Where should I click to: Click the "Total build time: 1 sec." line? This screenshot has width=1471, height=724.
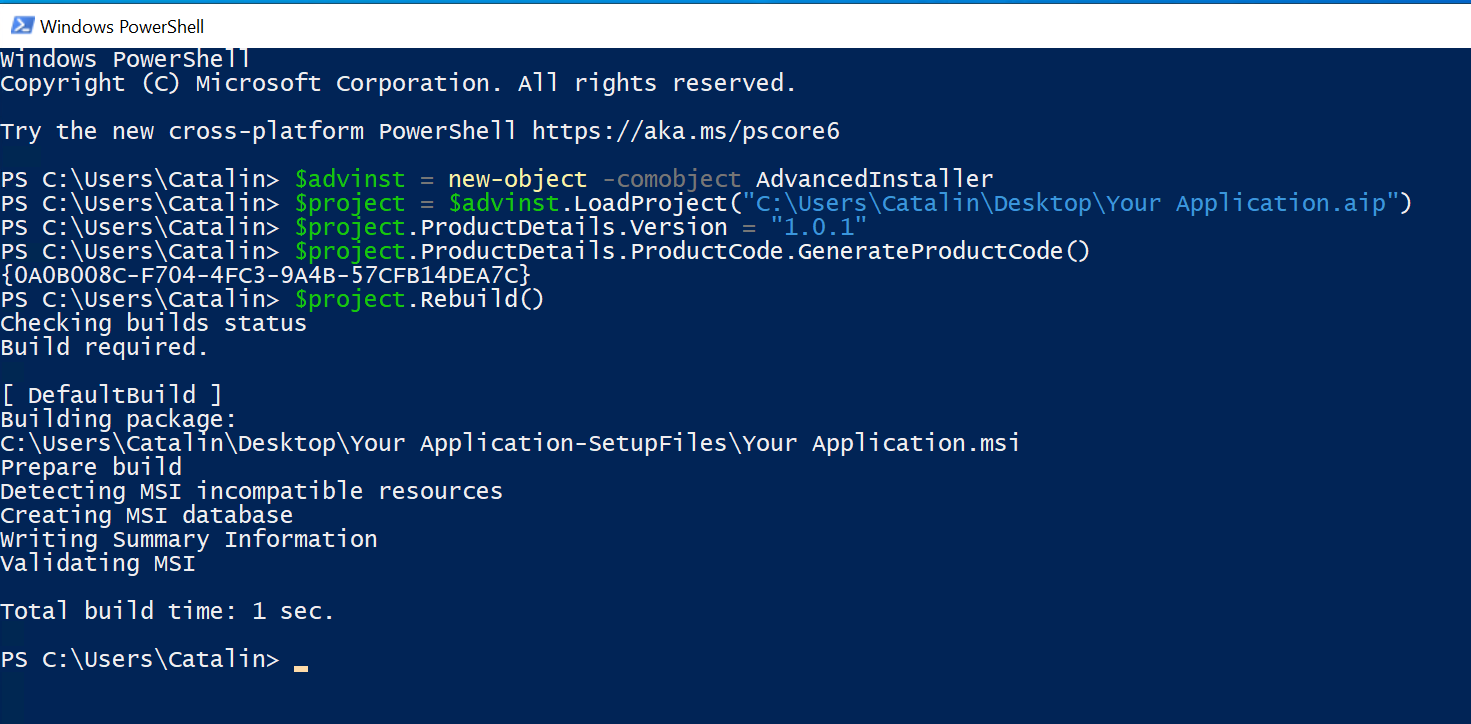[167, 611]
